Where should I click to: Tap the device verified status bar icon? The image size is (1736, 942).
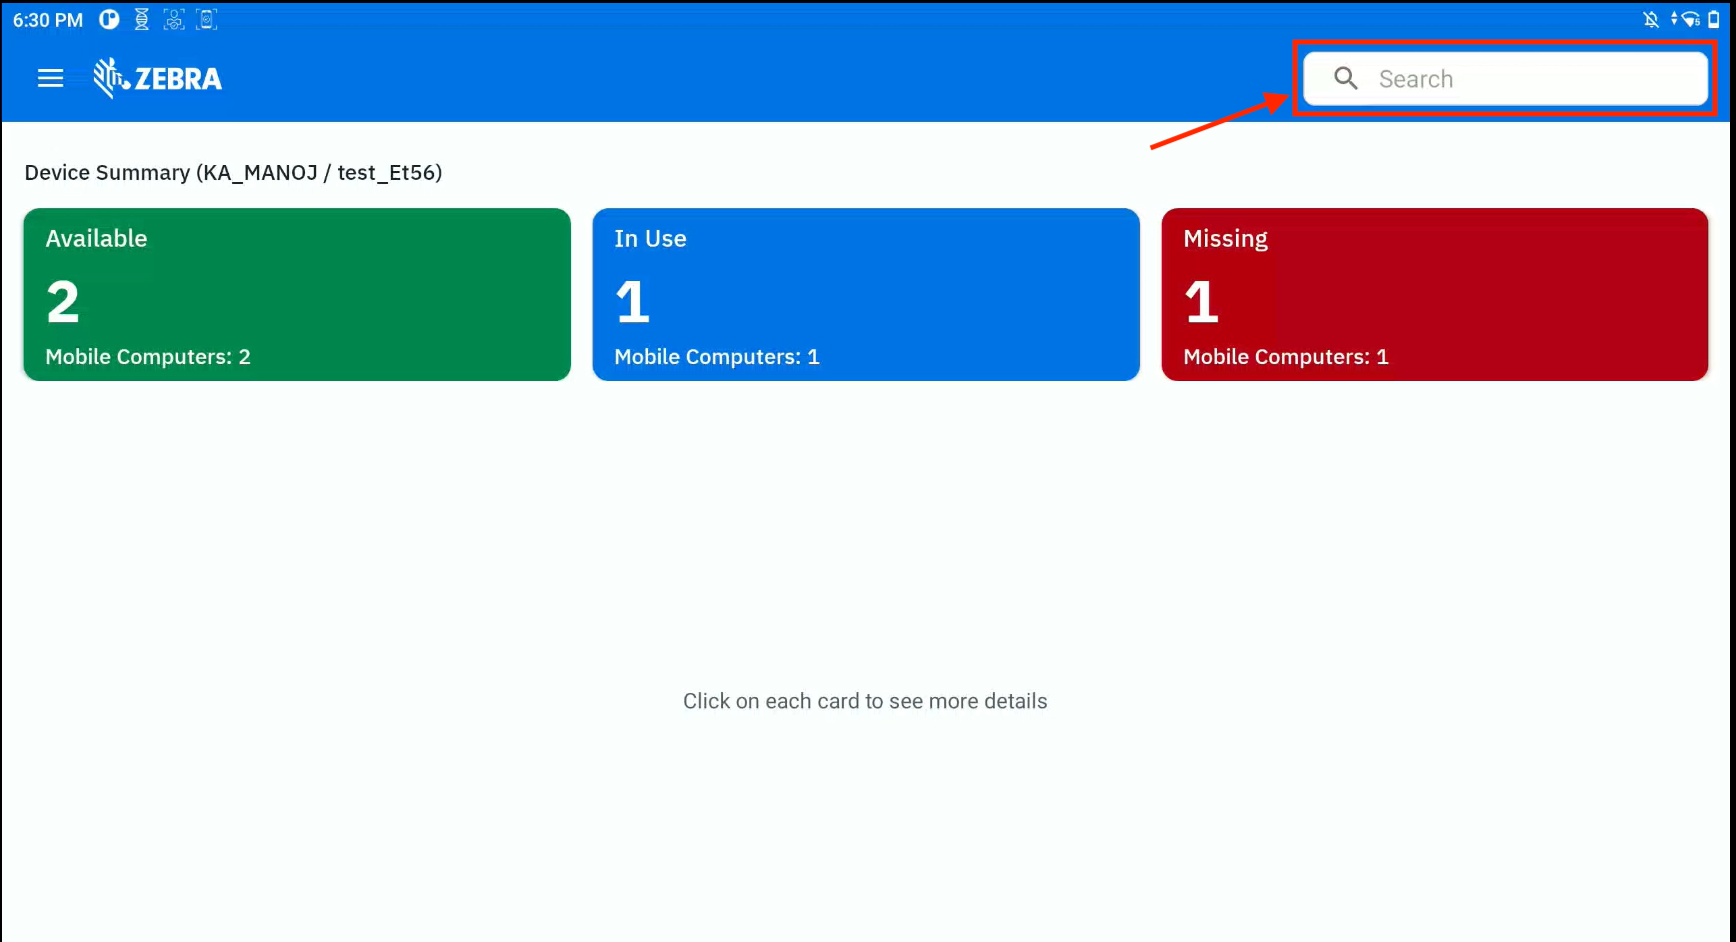tap(206, 20)
